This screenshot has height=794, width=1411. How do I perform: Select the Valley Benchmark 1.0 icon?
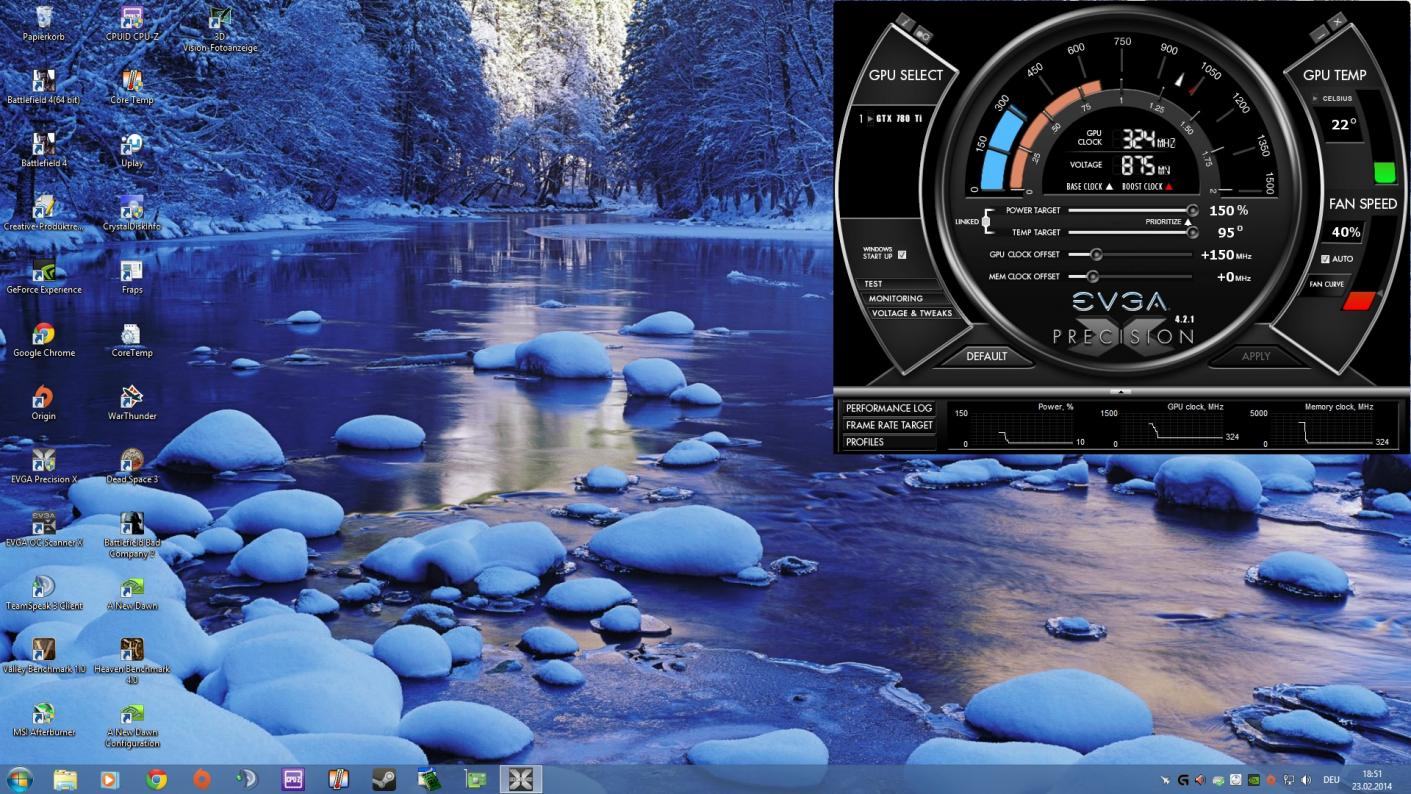(x=44, y=656)
